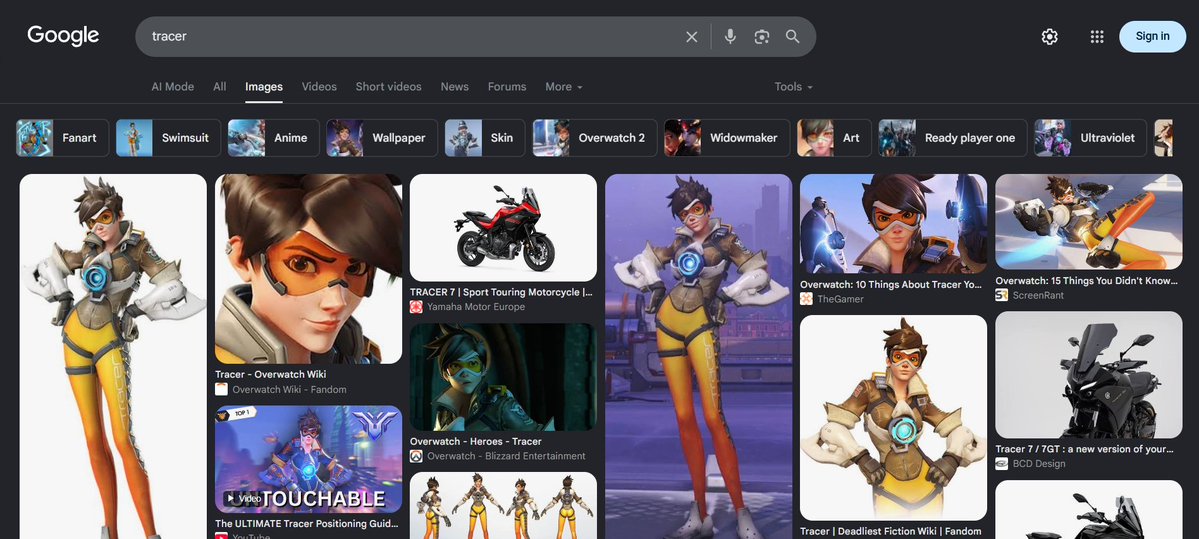1199x539 pixels.
Task: Switch to AI Mode tab
Action: [173, 86]
